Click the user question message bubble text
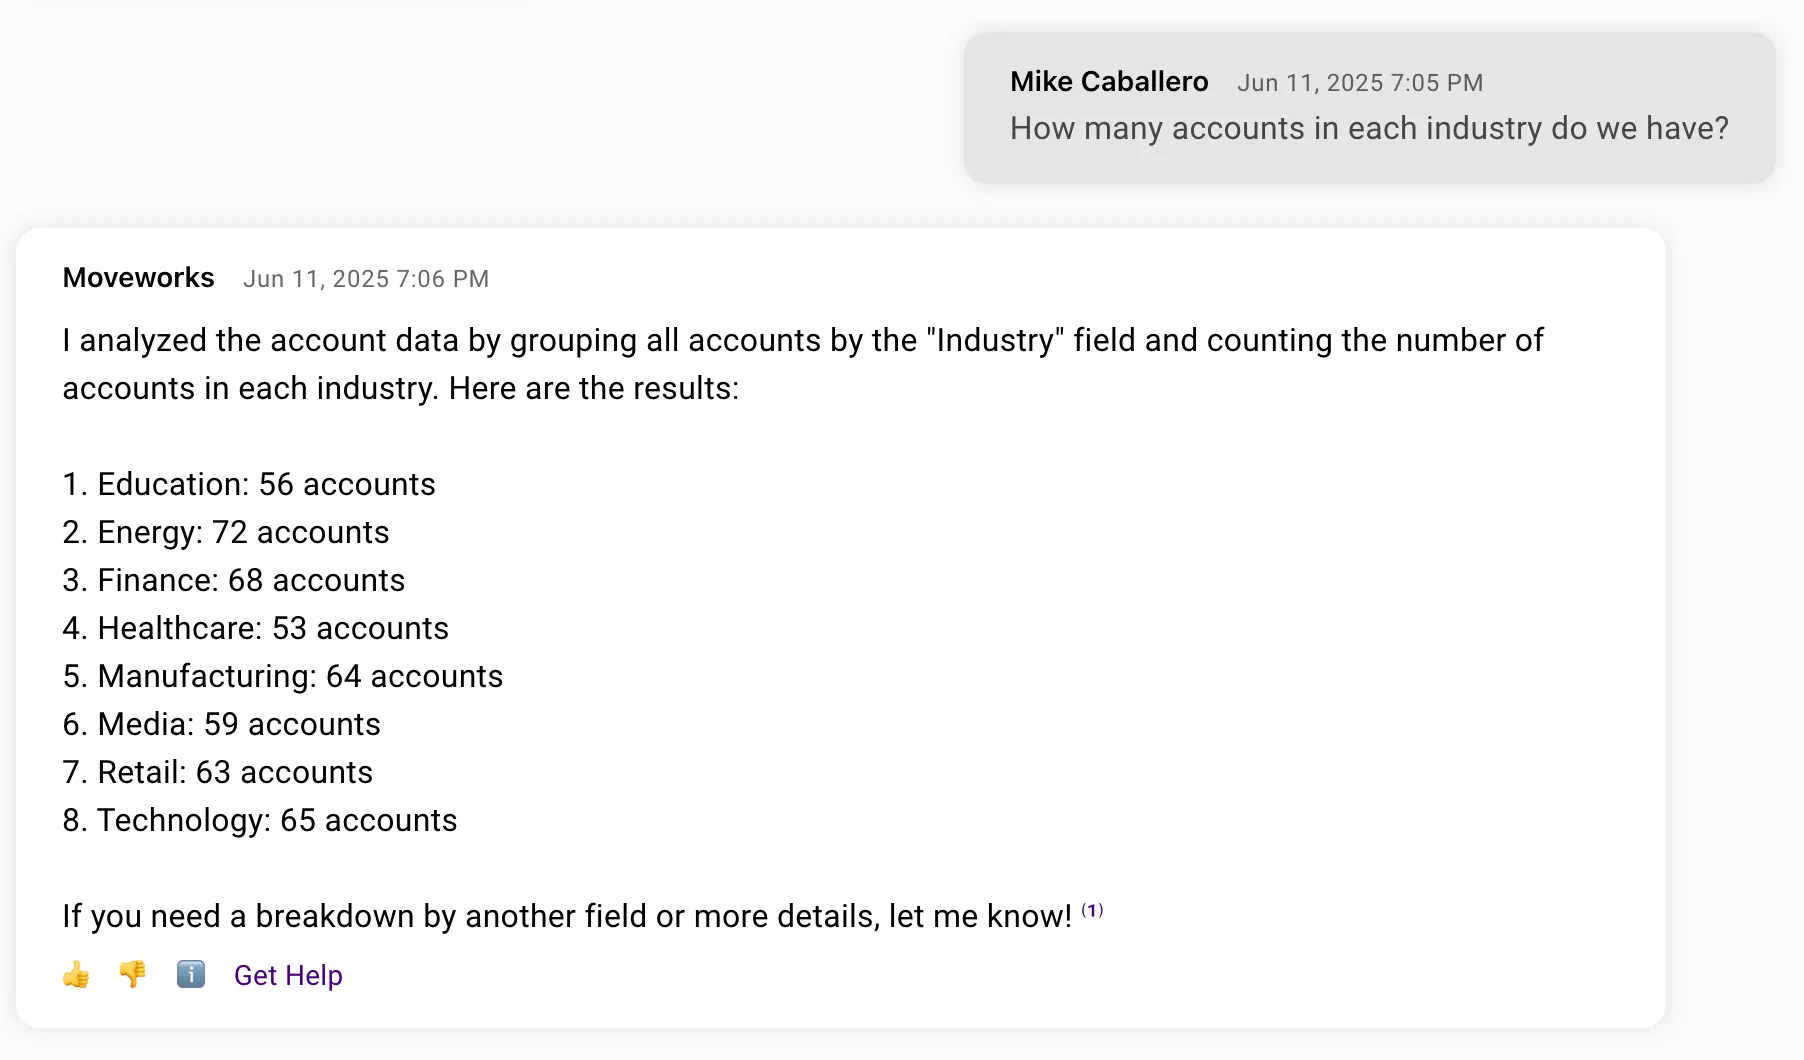 (1369, 128)
